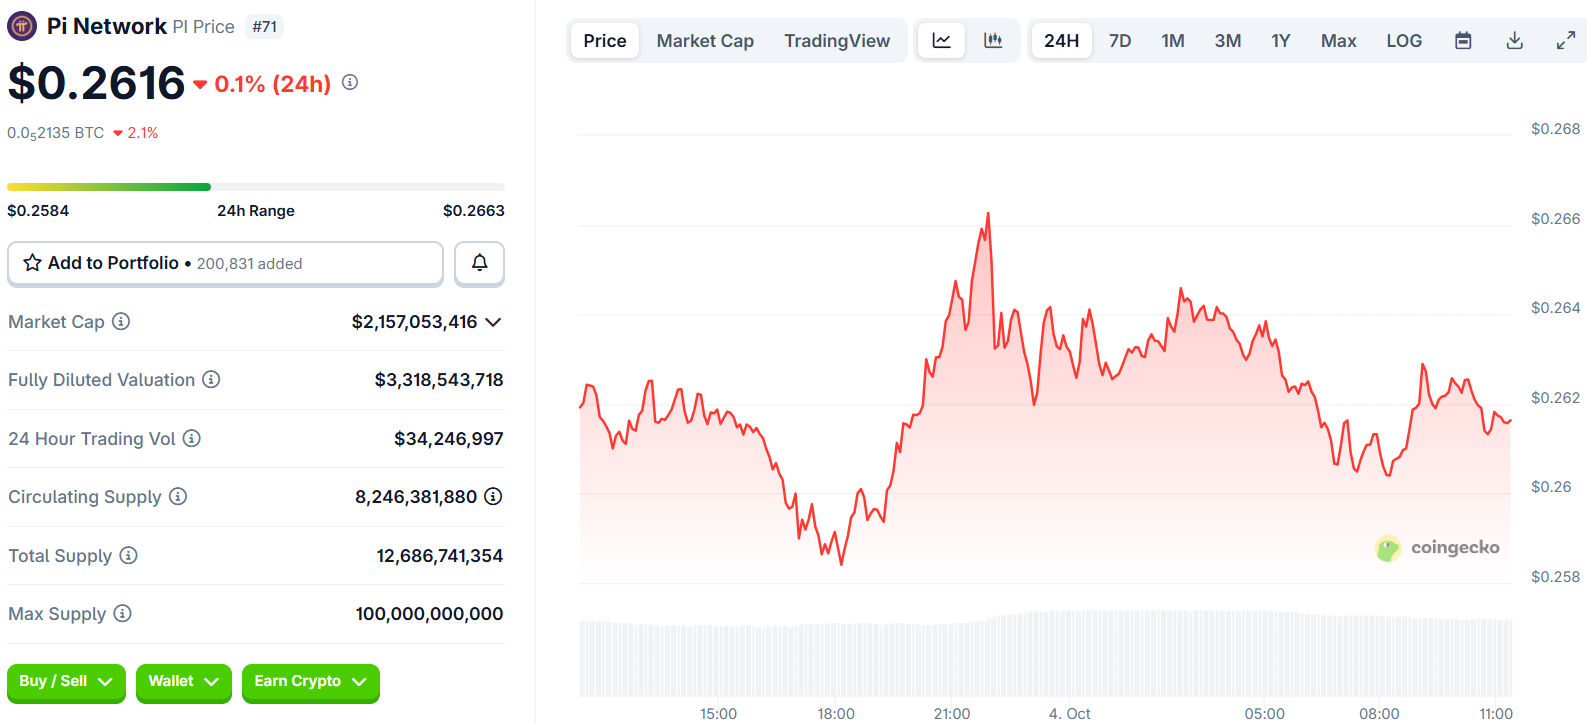The image size is (1587, 723).
Task: Click the 24h Range progress bar
Action: [x=255, y=187]
